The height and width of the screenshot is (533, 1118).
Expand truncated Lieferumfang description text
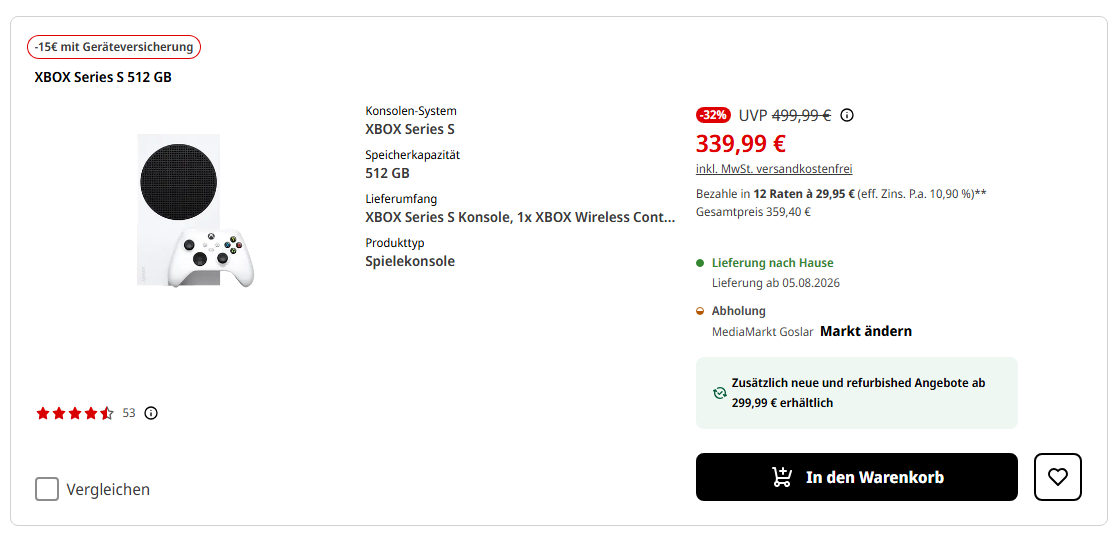tap(520, 217)
